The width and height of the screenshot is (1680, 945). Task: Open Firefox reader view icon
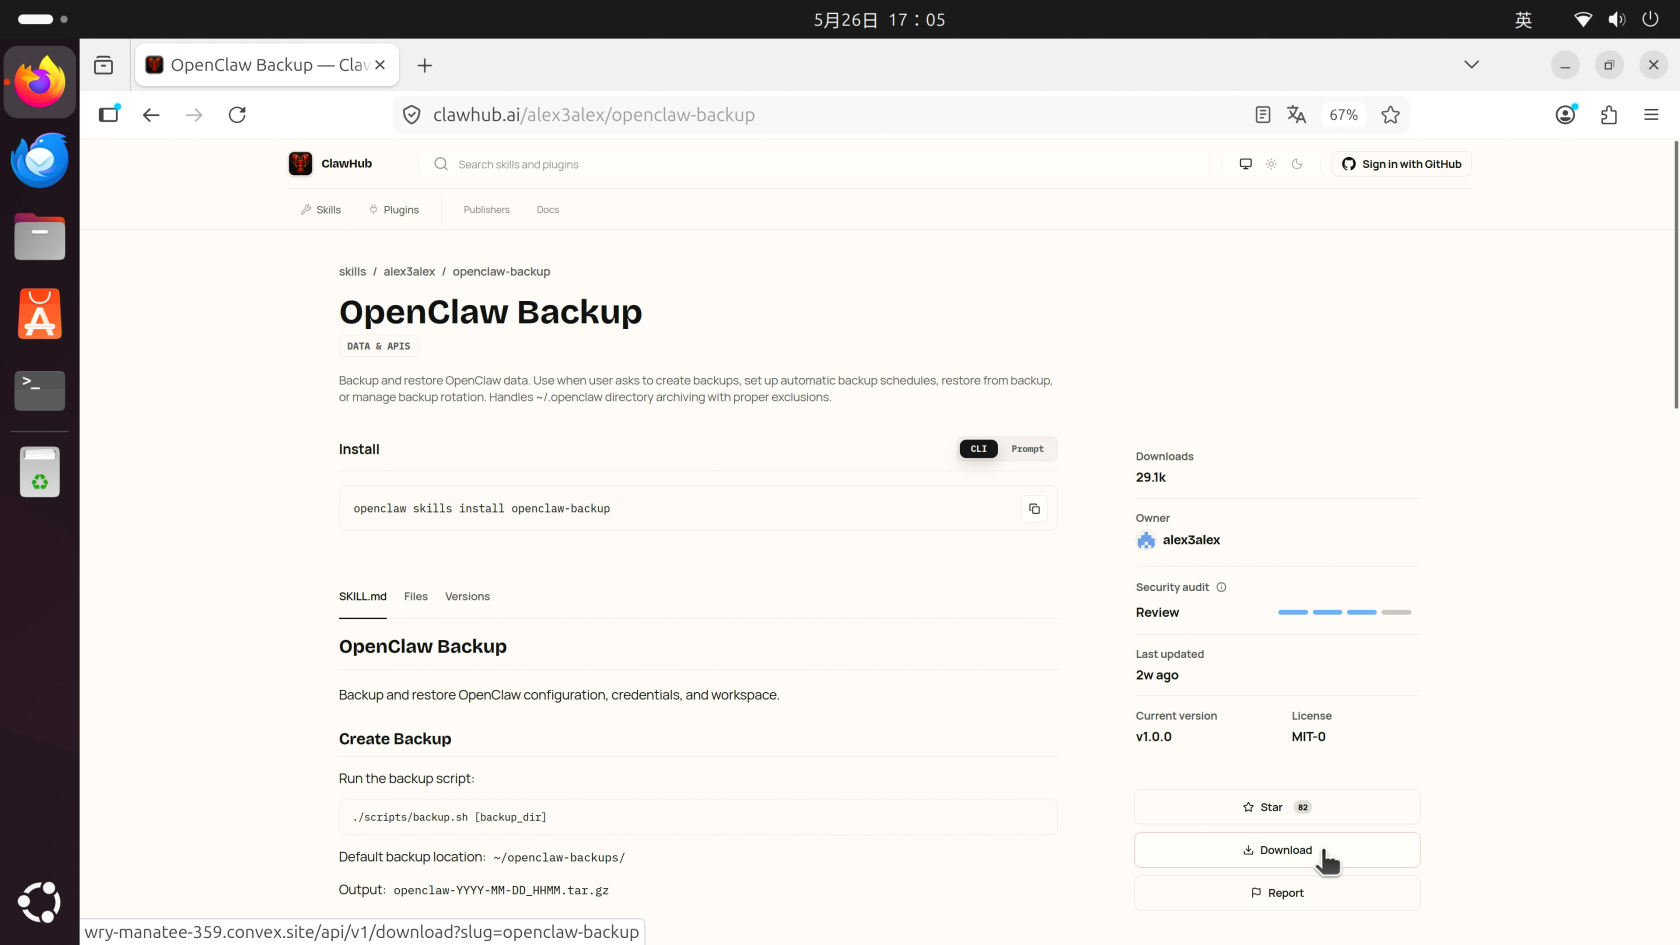[x=1263, y=115]
